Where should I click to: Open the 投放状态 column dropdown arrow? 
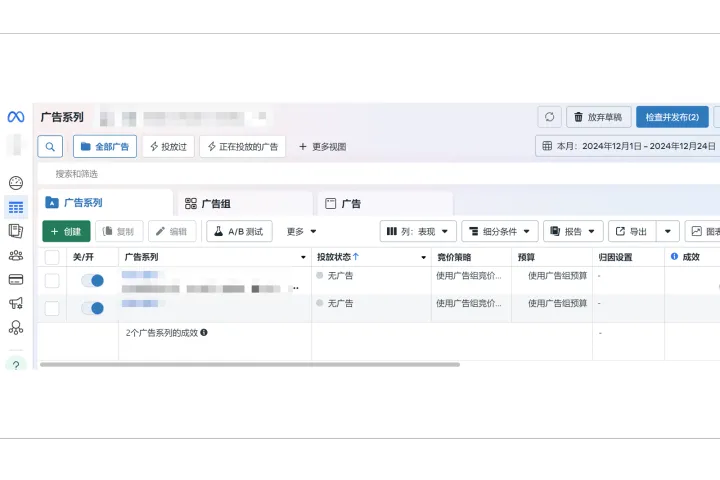click(x=423, y=257)
